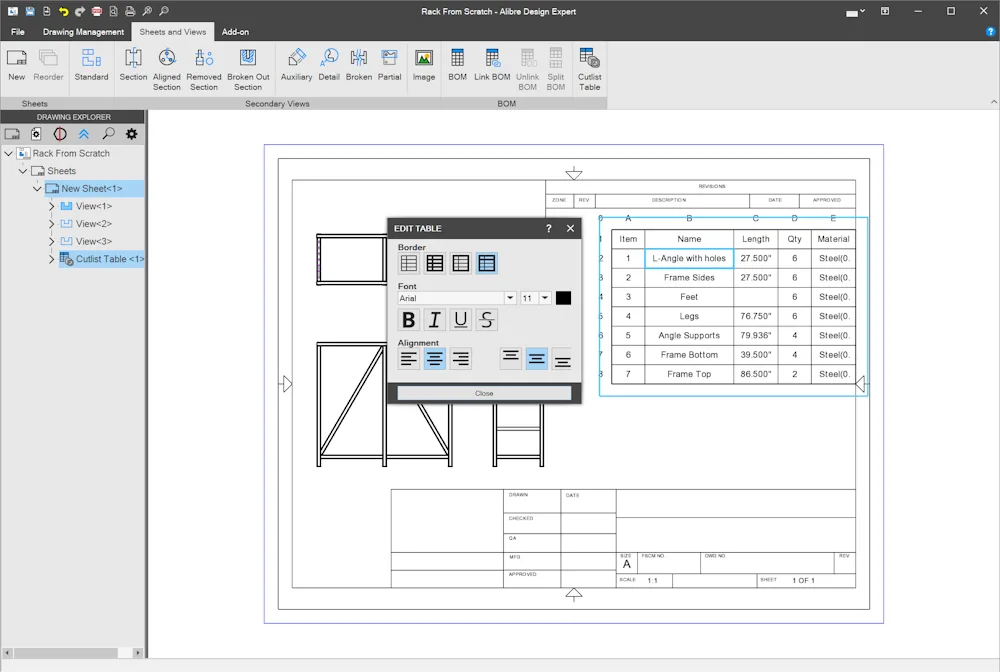Expand View<1> in the tree
This screenshot has height=672, width=1000.
pyautogui.click(x=52, y=206)
